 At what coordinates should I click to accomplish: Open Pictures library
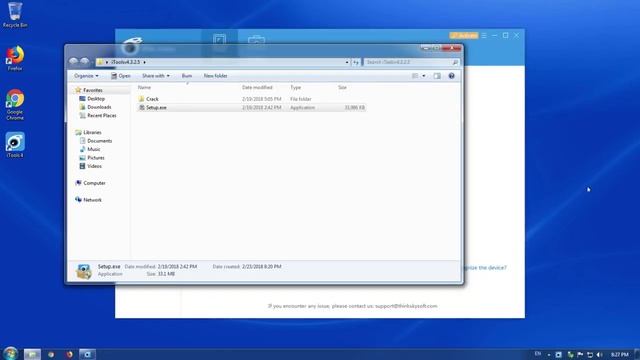pyautogui.click(x=96, y=158)
